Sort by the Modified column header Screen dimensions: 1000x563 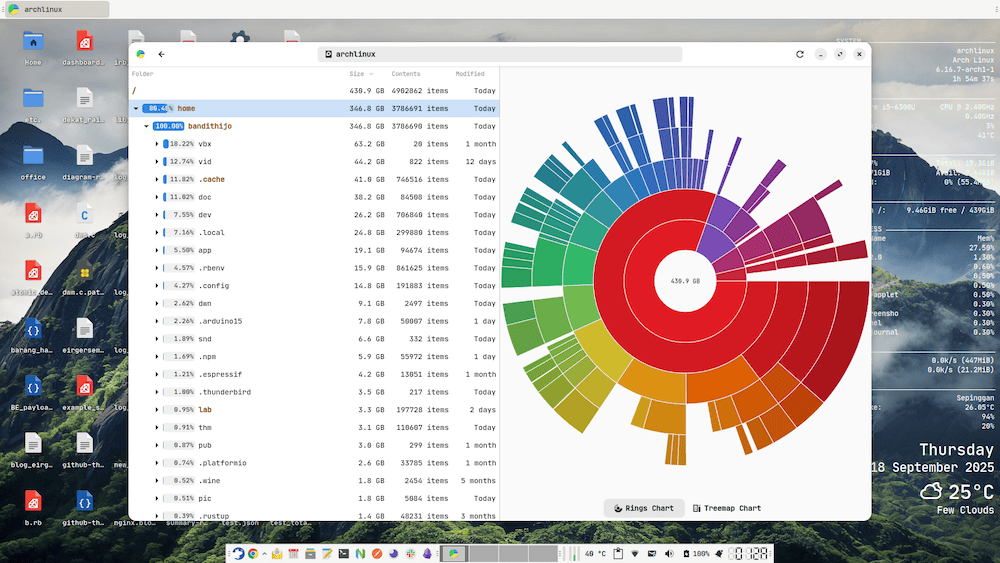tap(470, 74)
